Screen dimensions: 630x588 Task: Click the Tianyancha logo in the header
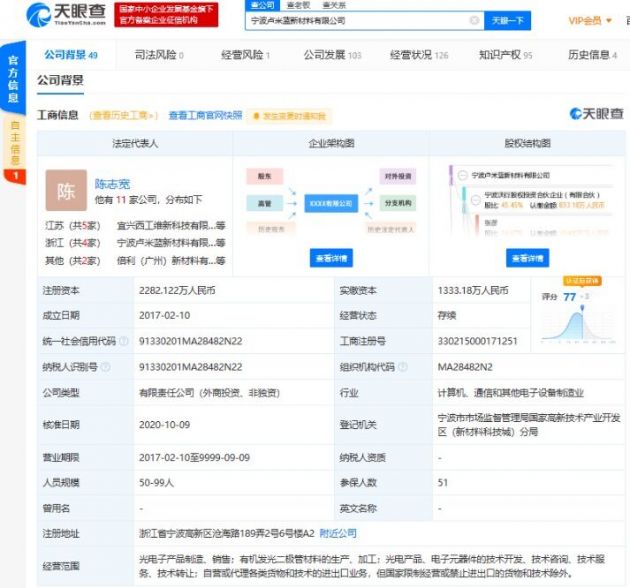(x=66, y=14)
